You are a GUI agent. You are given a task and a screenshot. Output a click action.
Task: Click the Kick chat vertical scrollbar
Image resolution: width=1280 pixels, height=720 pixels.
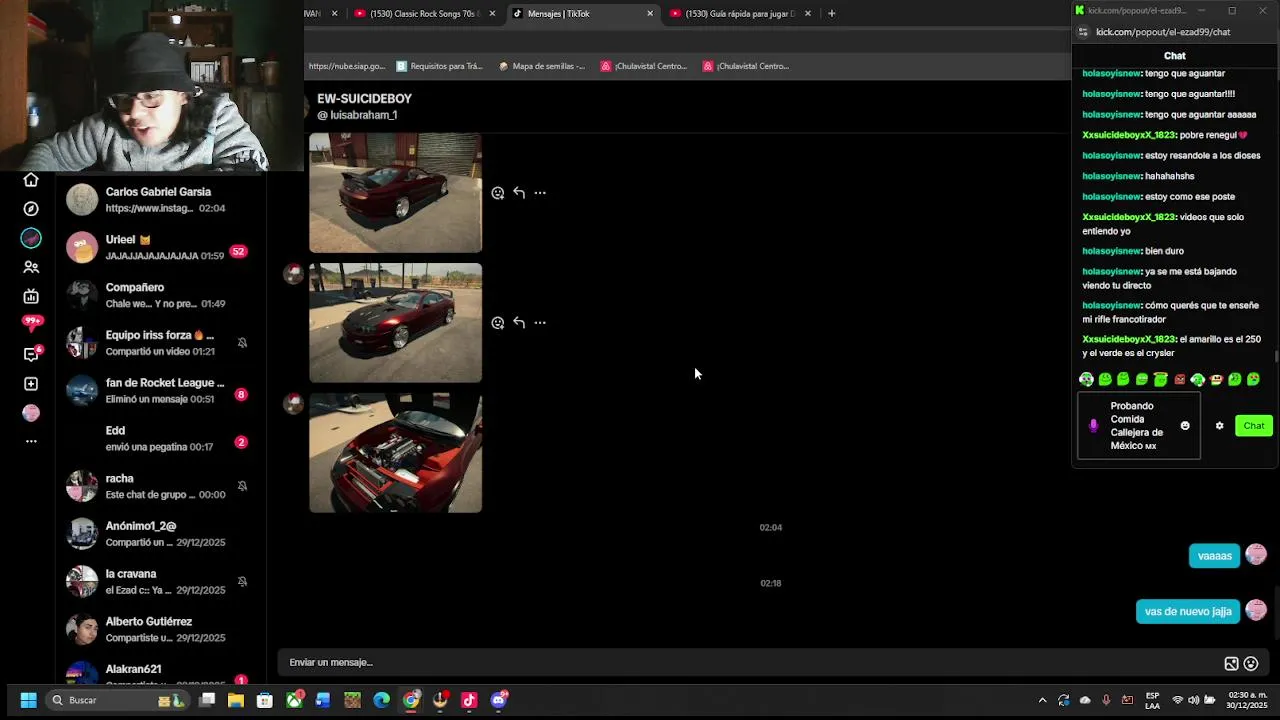tap(1276, 357)
